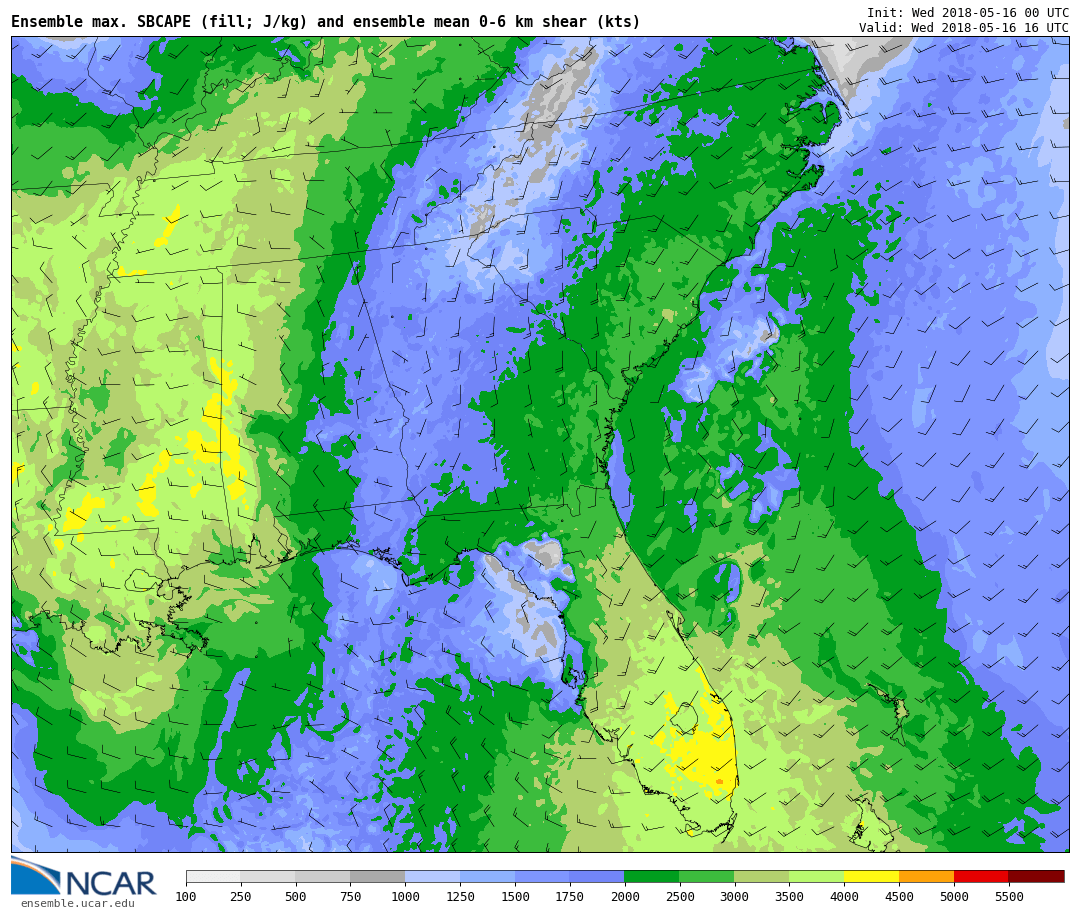
Task: Open the ensemble.ucar.edu link text
Action: point(77,904)
